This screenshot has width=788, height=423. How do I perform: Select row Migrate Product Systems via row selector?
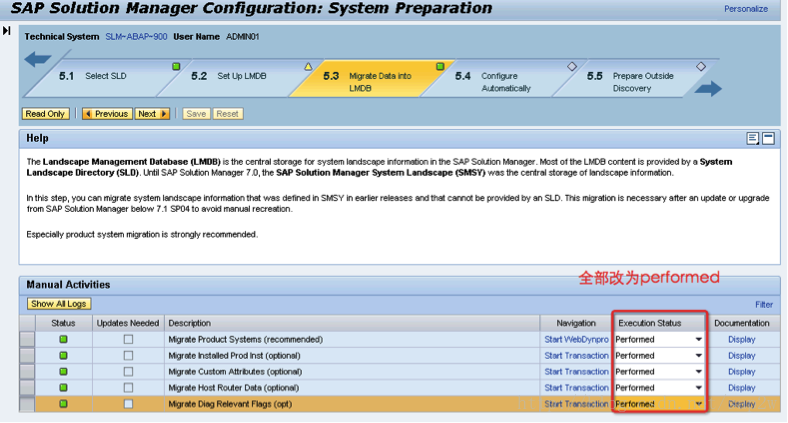[x=27, y=340]
